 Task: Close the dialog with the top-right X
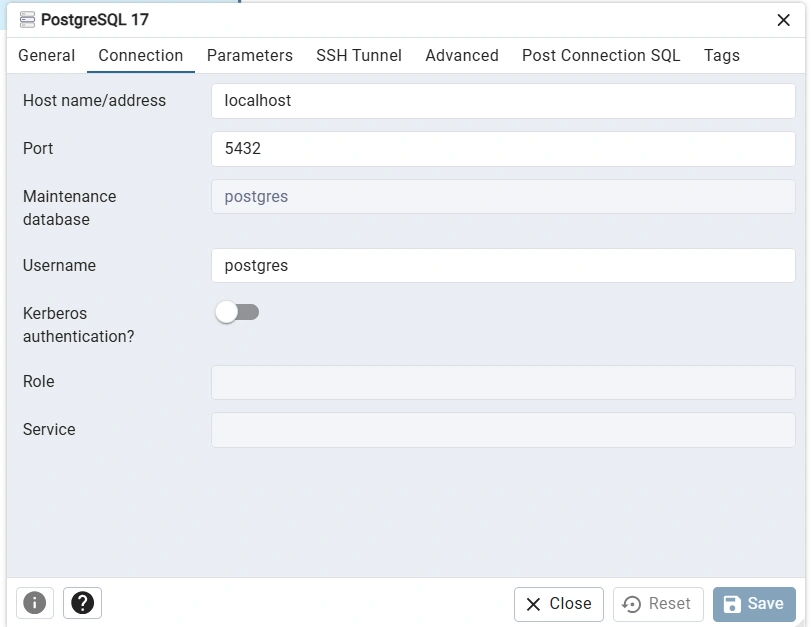(784, 20)
